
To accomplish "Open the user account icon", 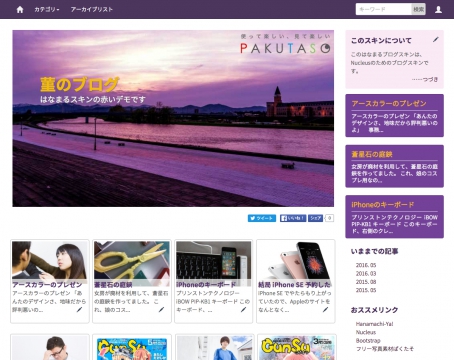I will click(438, 9).
